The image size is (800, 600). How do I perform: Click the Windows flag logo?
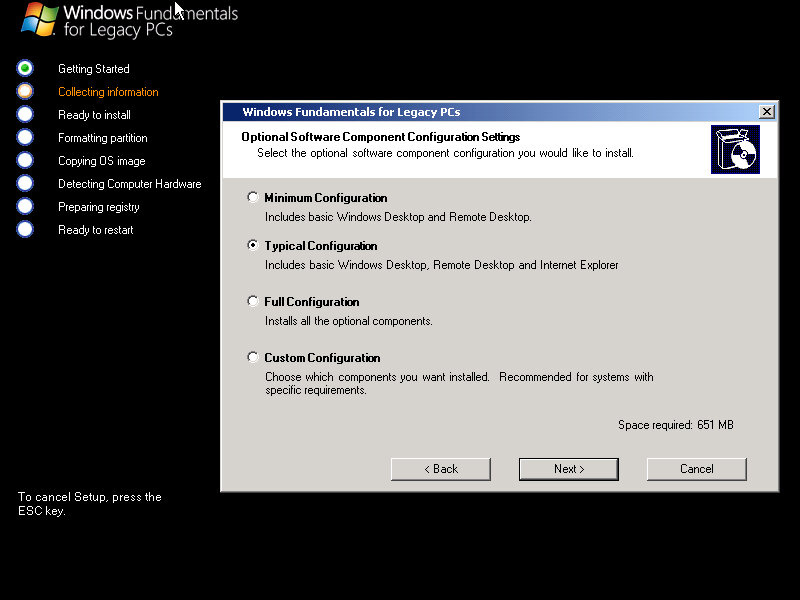pos(38,19)
